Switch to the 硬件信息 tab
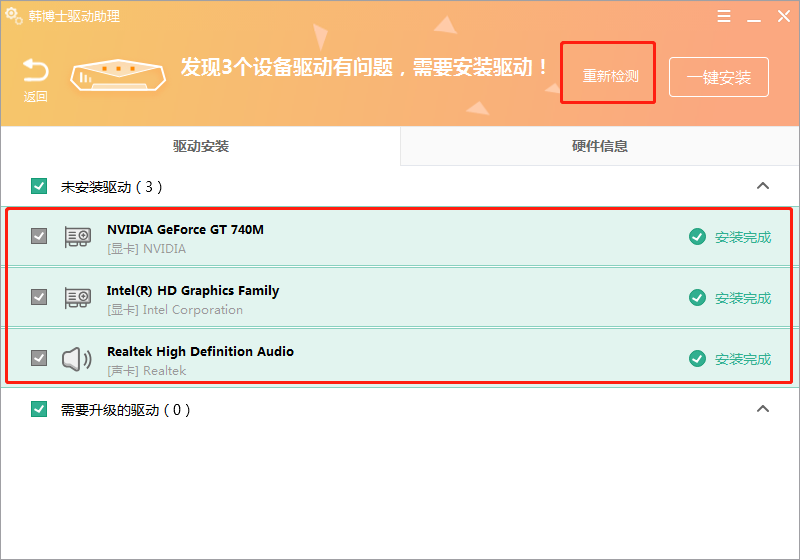Viewport: 800px width, 560px height. (x=600, y=146)
